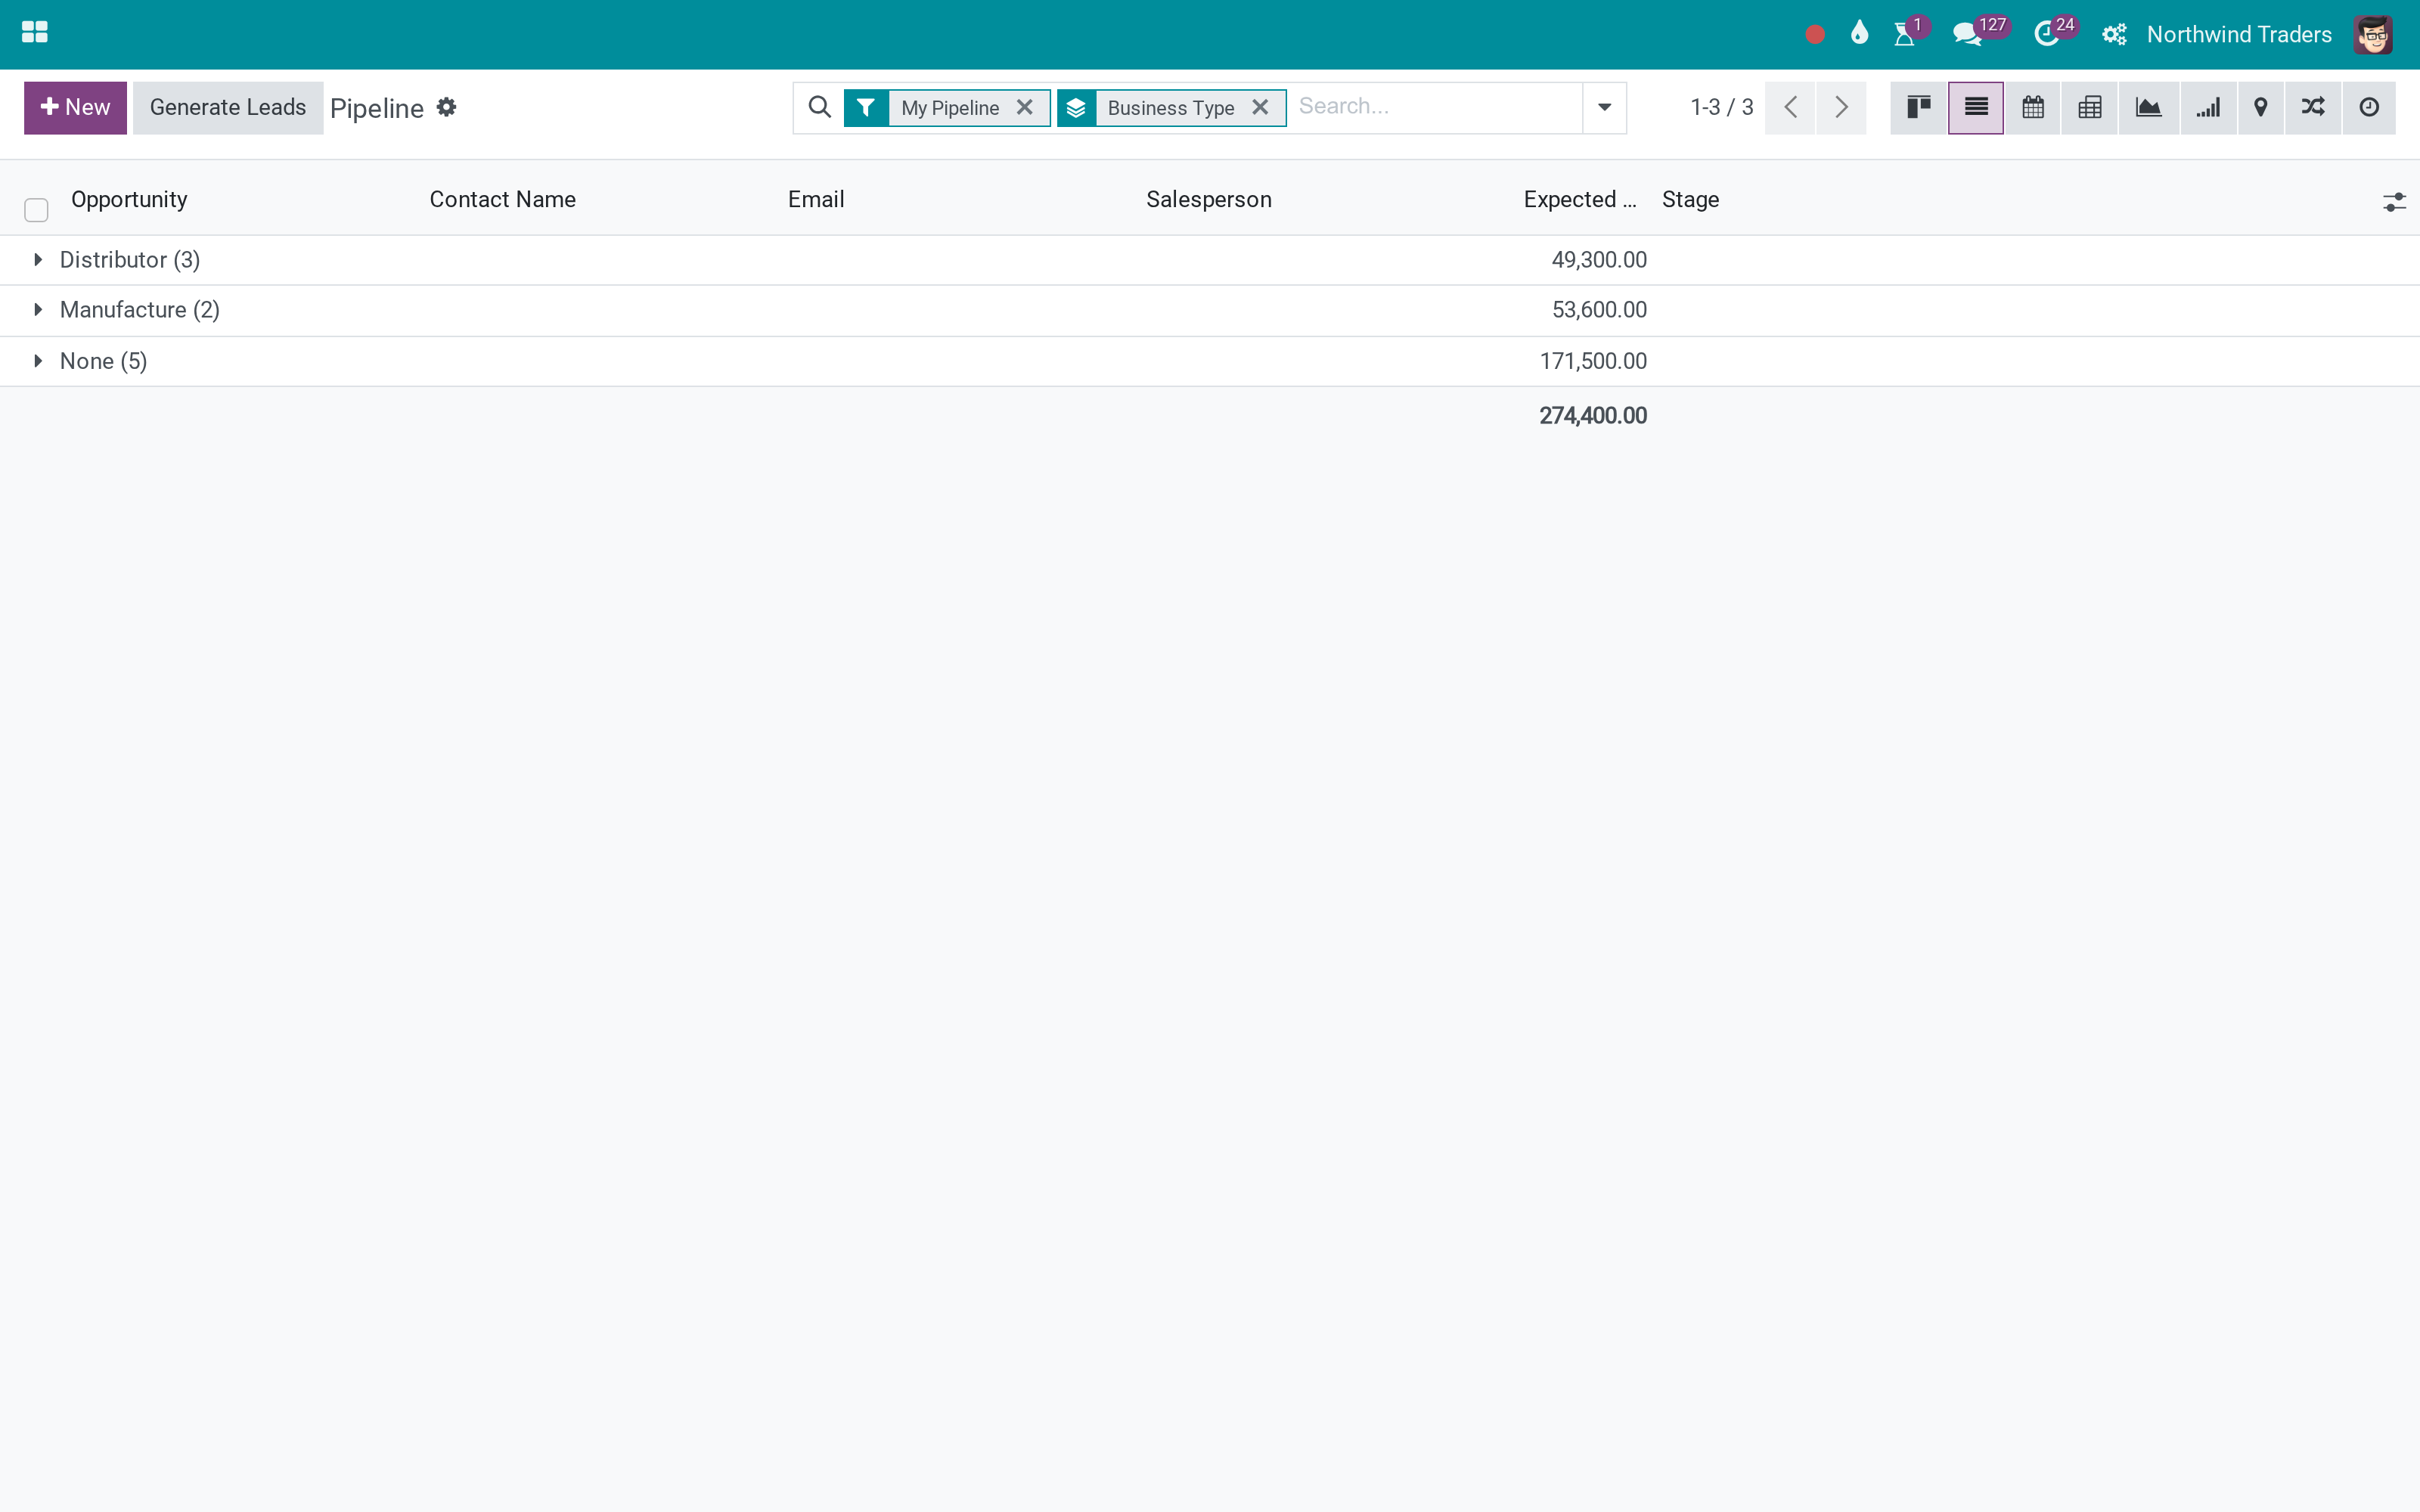Go to previous page arrow
The height and width of the screenshot is (1512, 2420).
coord(1790,107)
